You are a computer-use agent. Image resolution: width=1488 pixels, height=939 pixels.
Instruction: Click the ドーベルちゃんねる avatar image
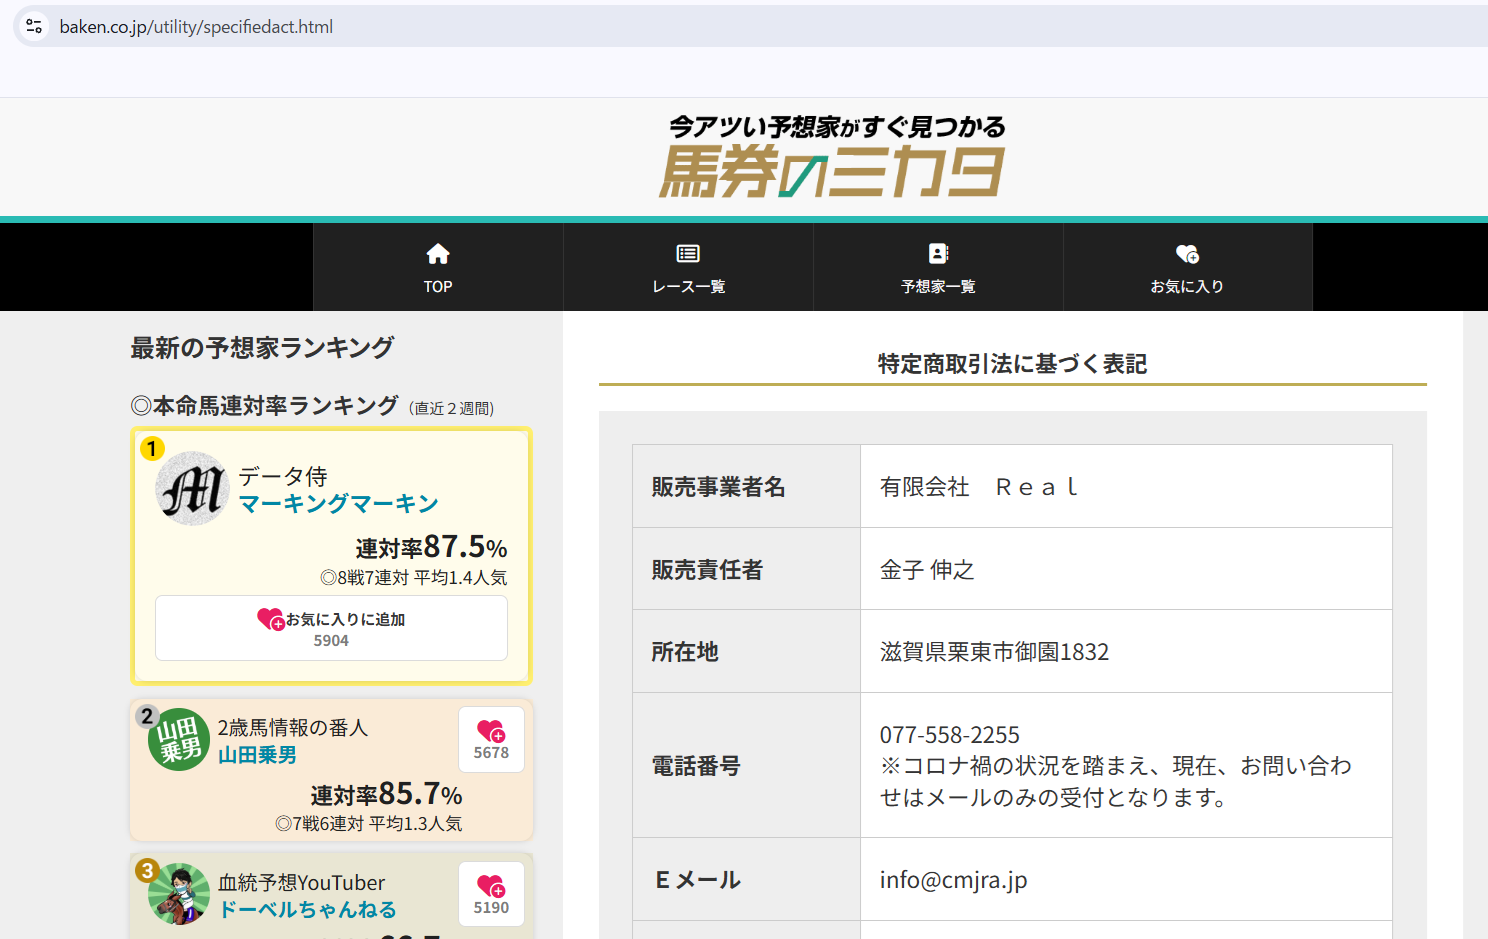tap(179, 894)
